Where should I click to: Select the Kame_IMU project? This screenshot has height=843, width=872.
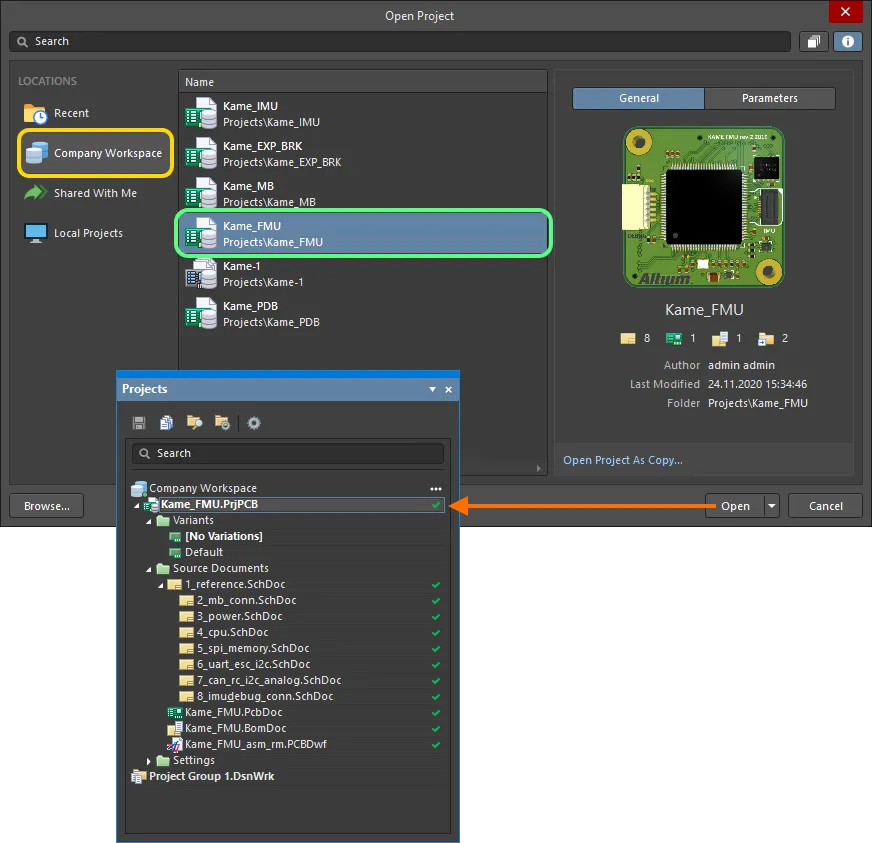pos(363,113)
